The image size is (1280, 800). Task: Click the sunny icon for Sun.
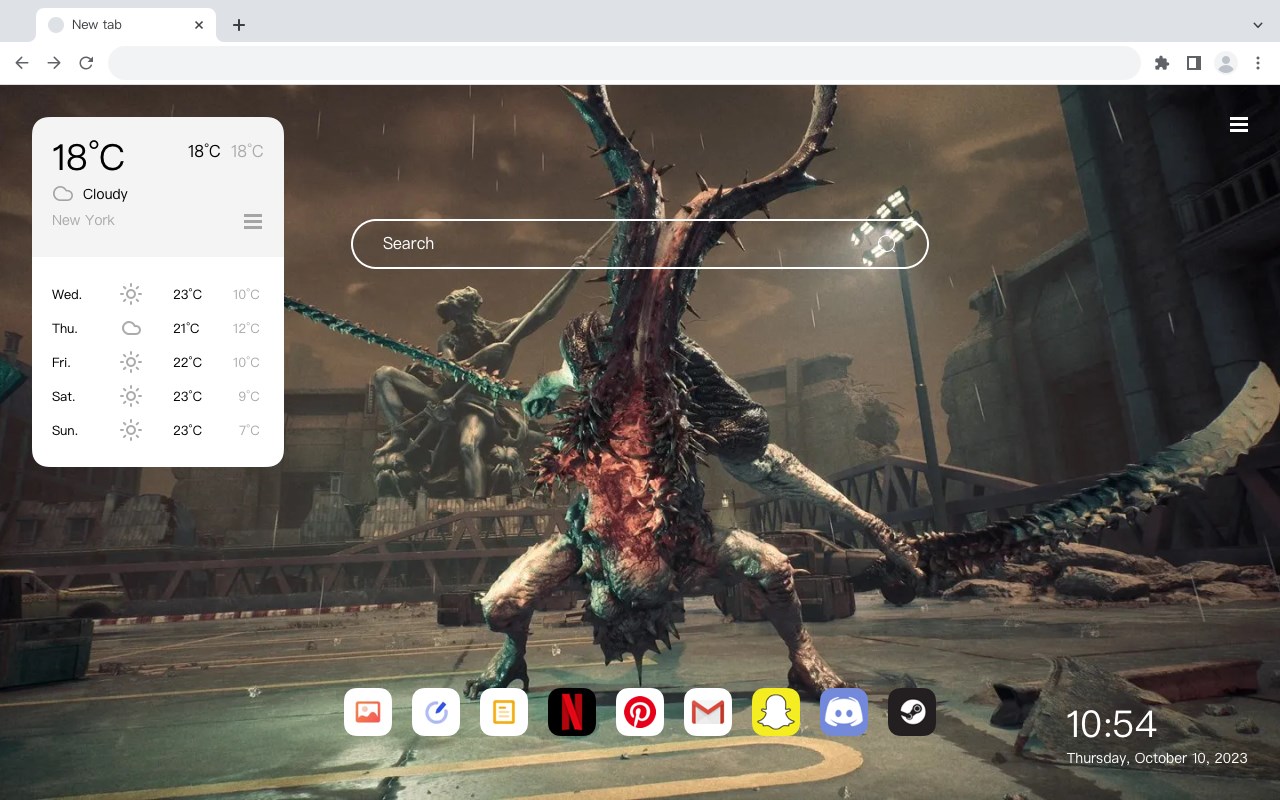(x=131, y=430)
